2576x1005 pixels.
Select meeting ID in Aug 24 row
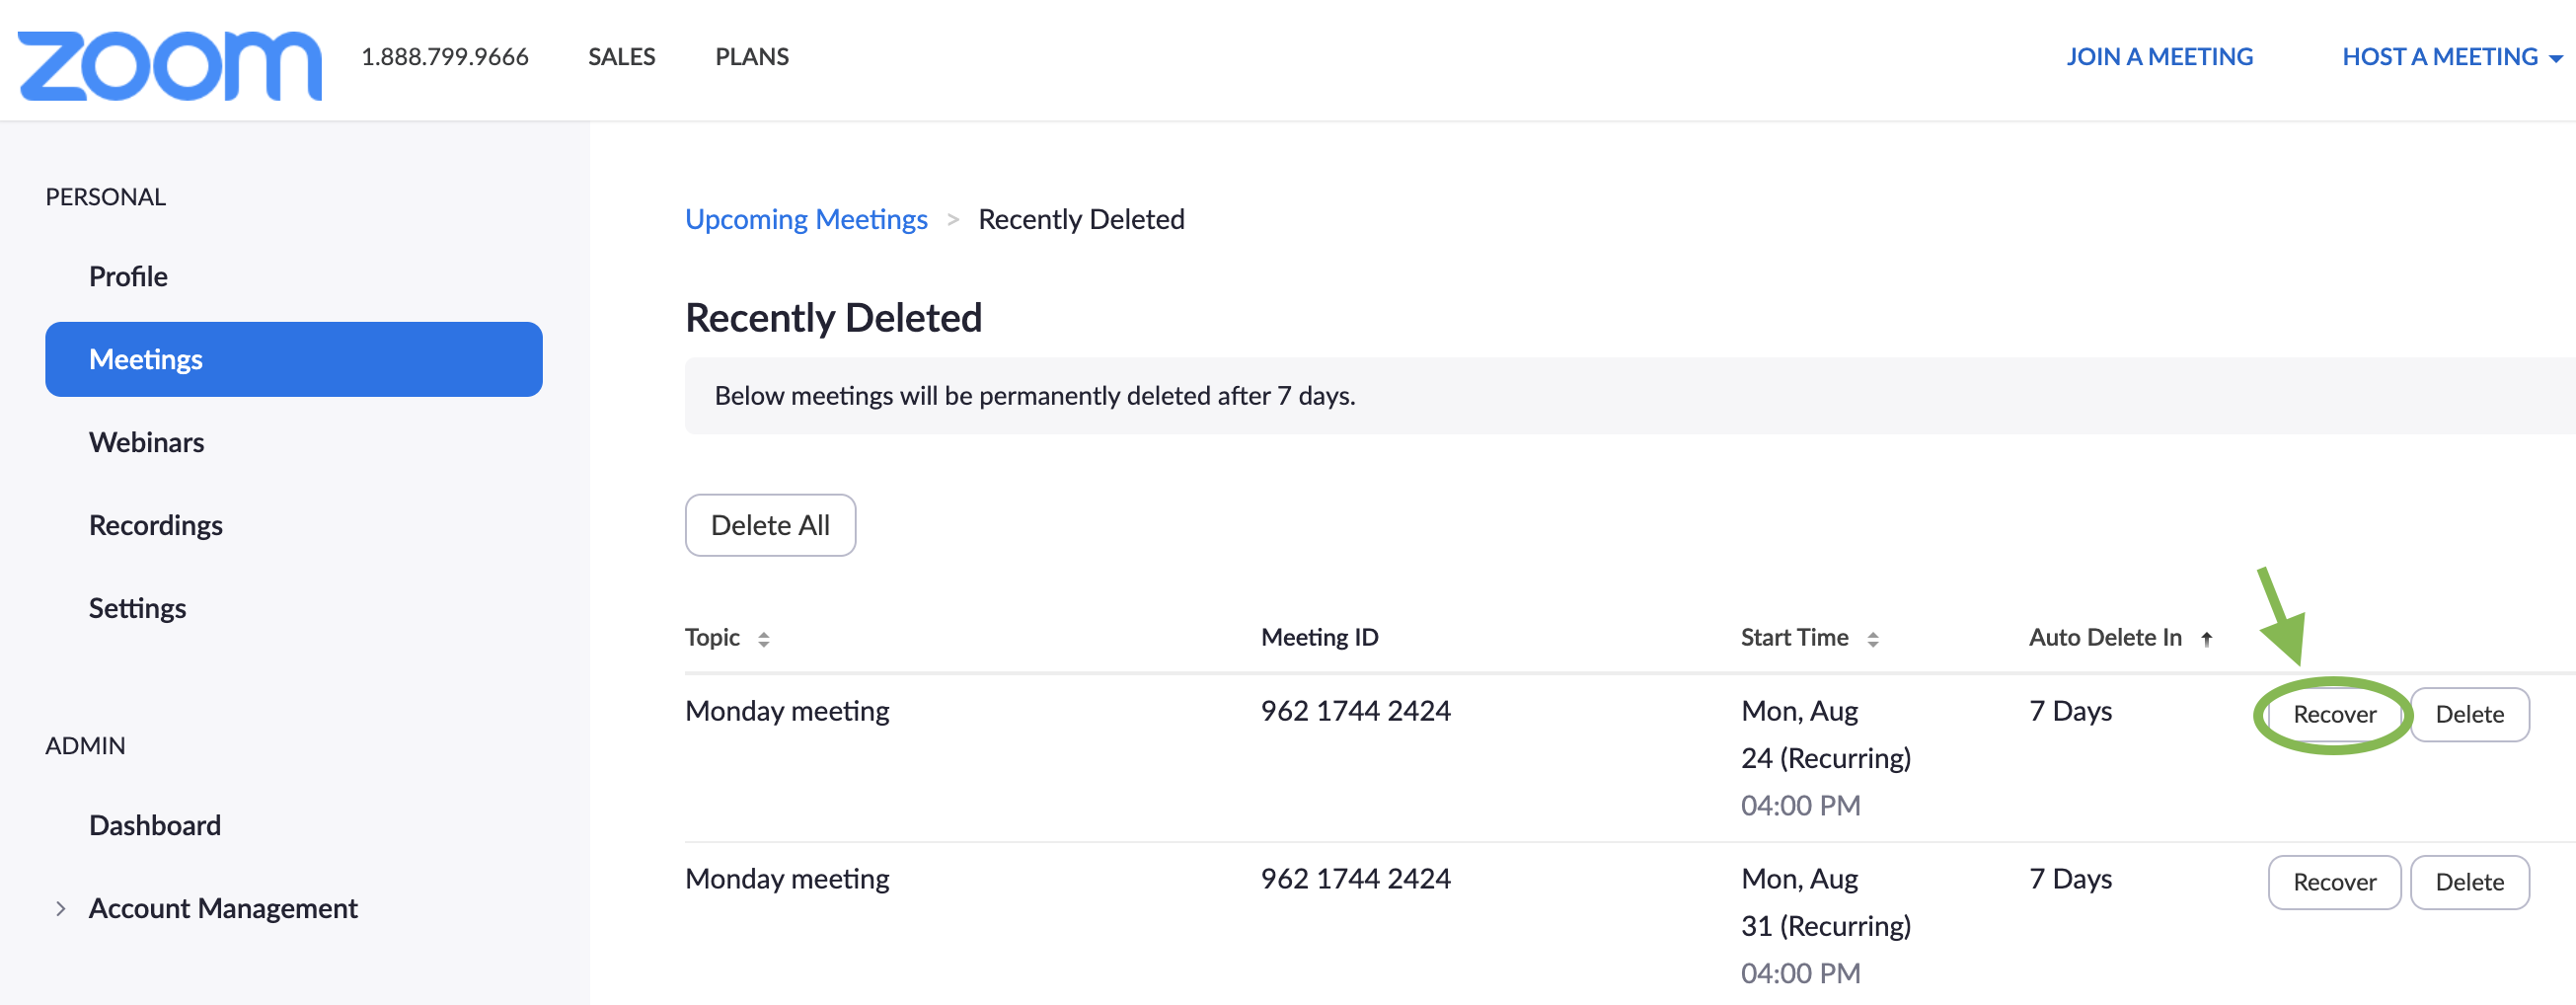pyautogui.click(x=1355, y=711)
